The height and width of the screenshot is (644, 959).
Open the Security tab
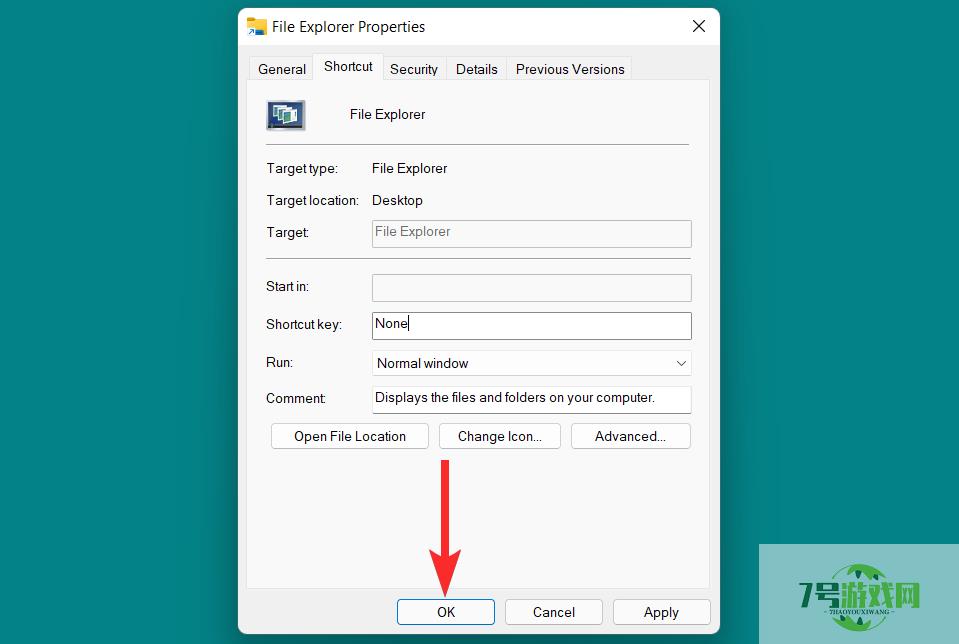414,69
